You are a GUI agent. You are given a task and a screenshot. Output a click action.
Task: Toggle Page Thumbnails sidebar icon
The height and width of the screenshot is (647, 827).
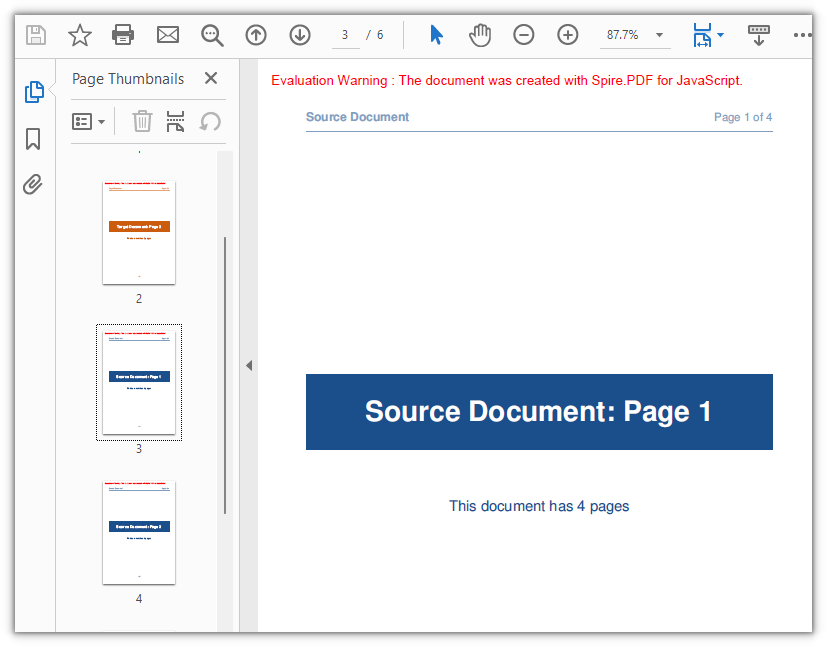coord(34,92)
